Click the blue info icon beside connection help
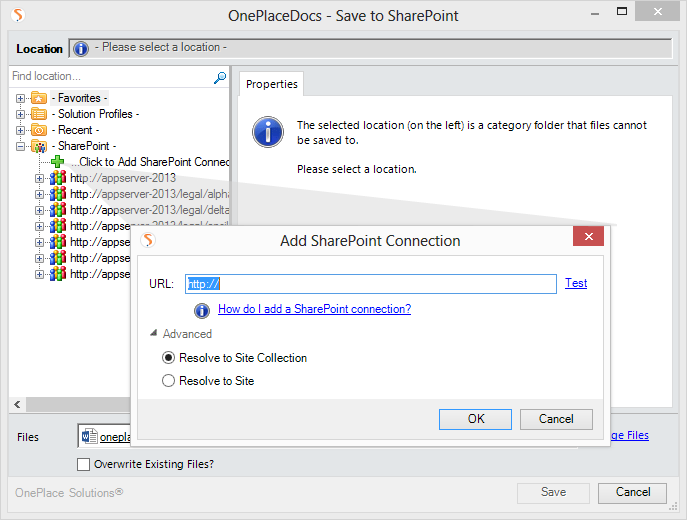 tap(202, 310)
